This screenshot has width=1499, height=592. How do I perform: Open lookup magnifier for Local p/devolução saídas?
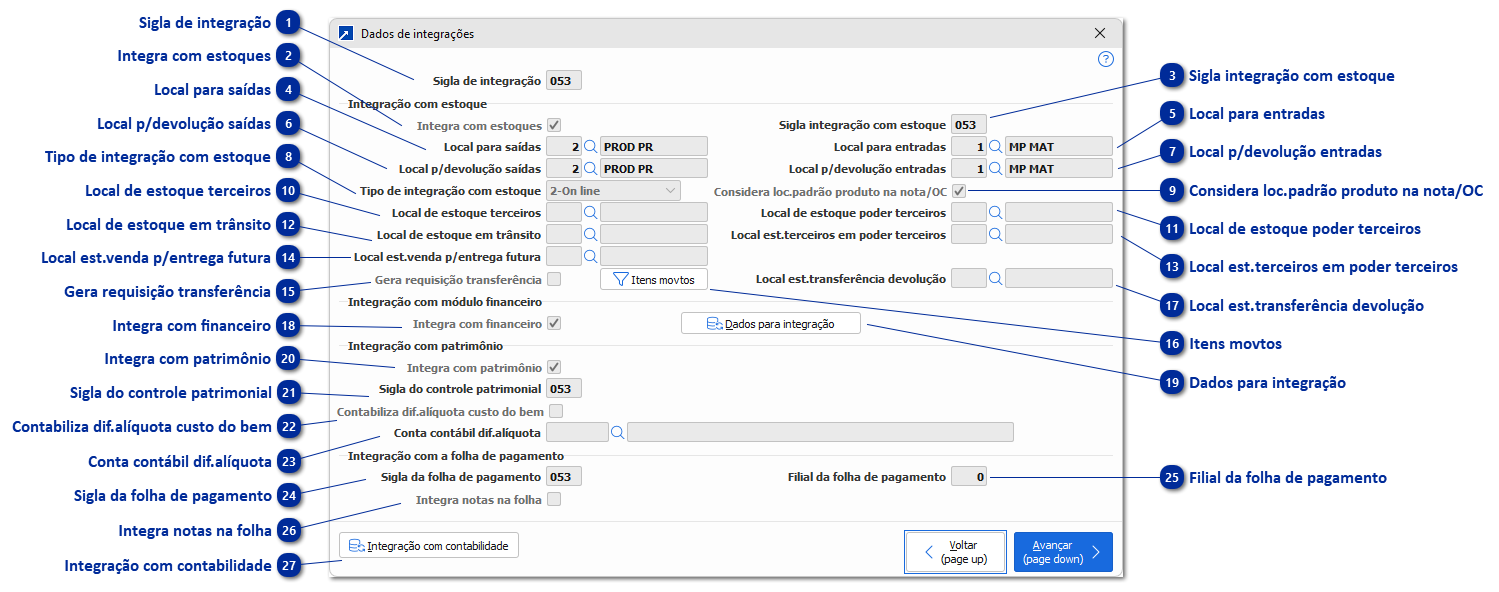[x=590, y=167]
